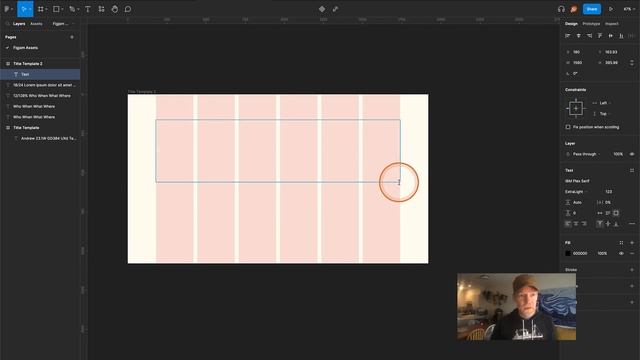Switch to the Design tab
Screen dimensions: 640x360
[571, 24]
